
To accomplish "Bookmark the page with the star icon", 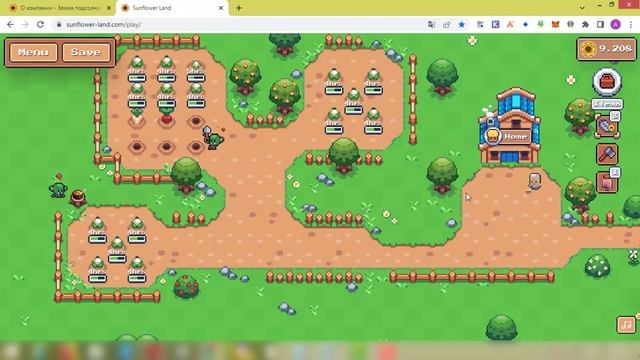I will [x=462, y=24].
